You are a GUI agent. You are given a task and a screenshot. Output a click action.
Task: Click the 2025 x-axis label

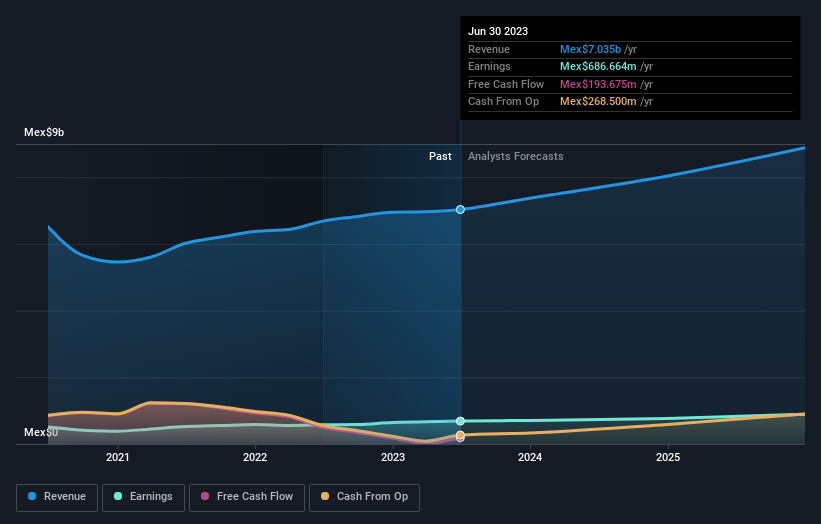[x=668, y=457]
